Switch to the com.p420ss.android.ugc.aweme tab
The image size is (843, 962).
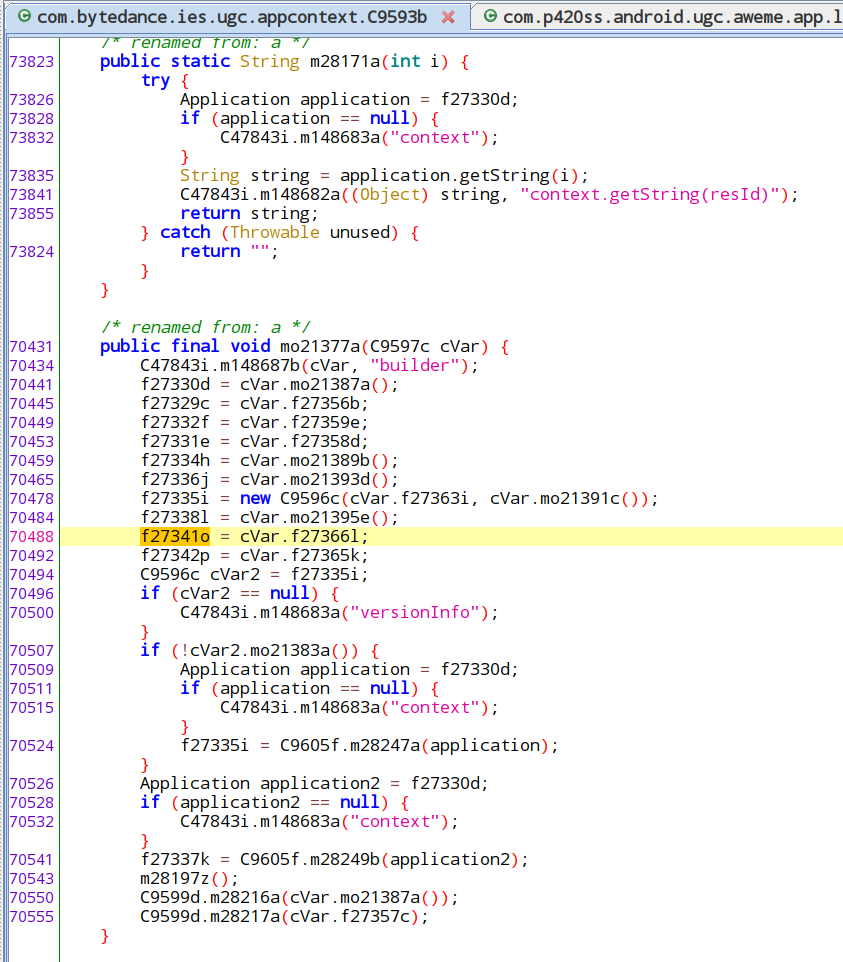point(670,17)
